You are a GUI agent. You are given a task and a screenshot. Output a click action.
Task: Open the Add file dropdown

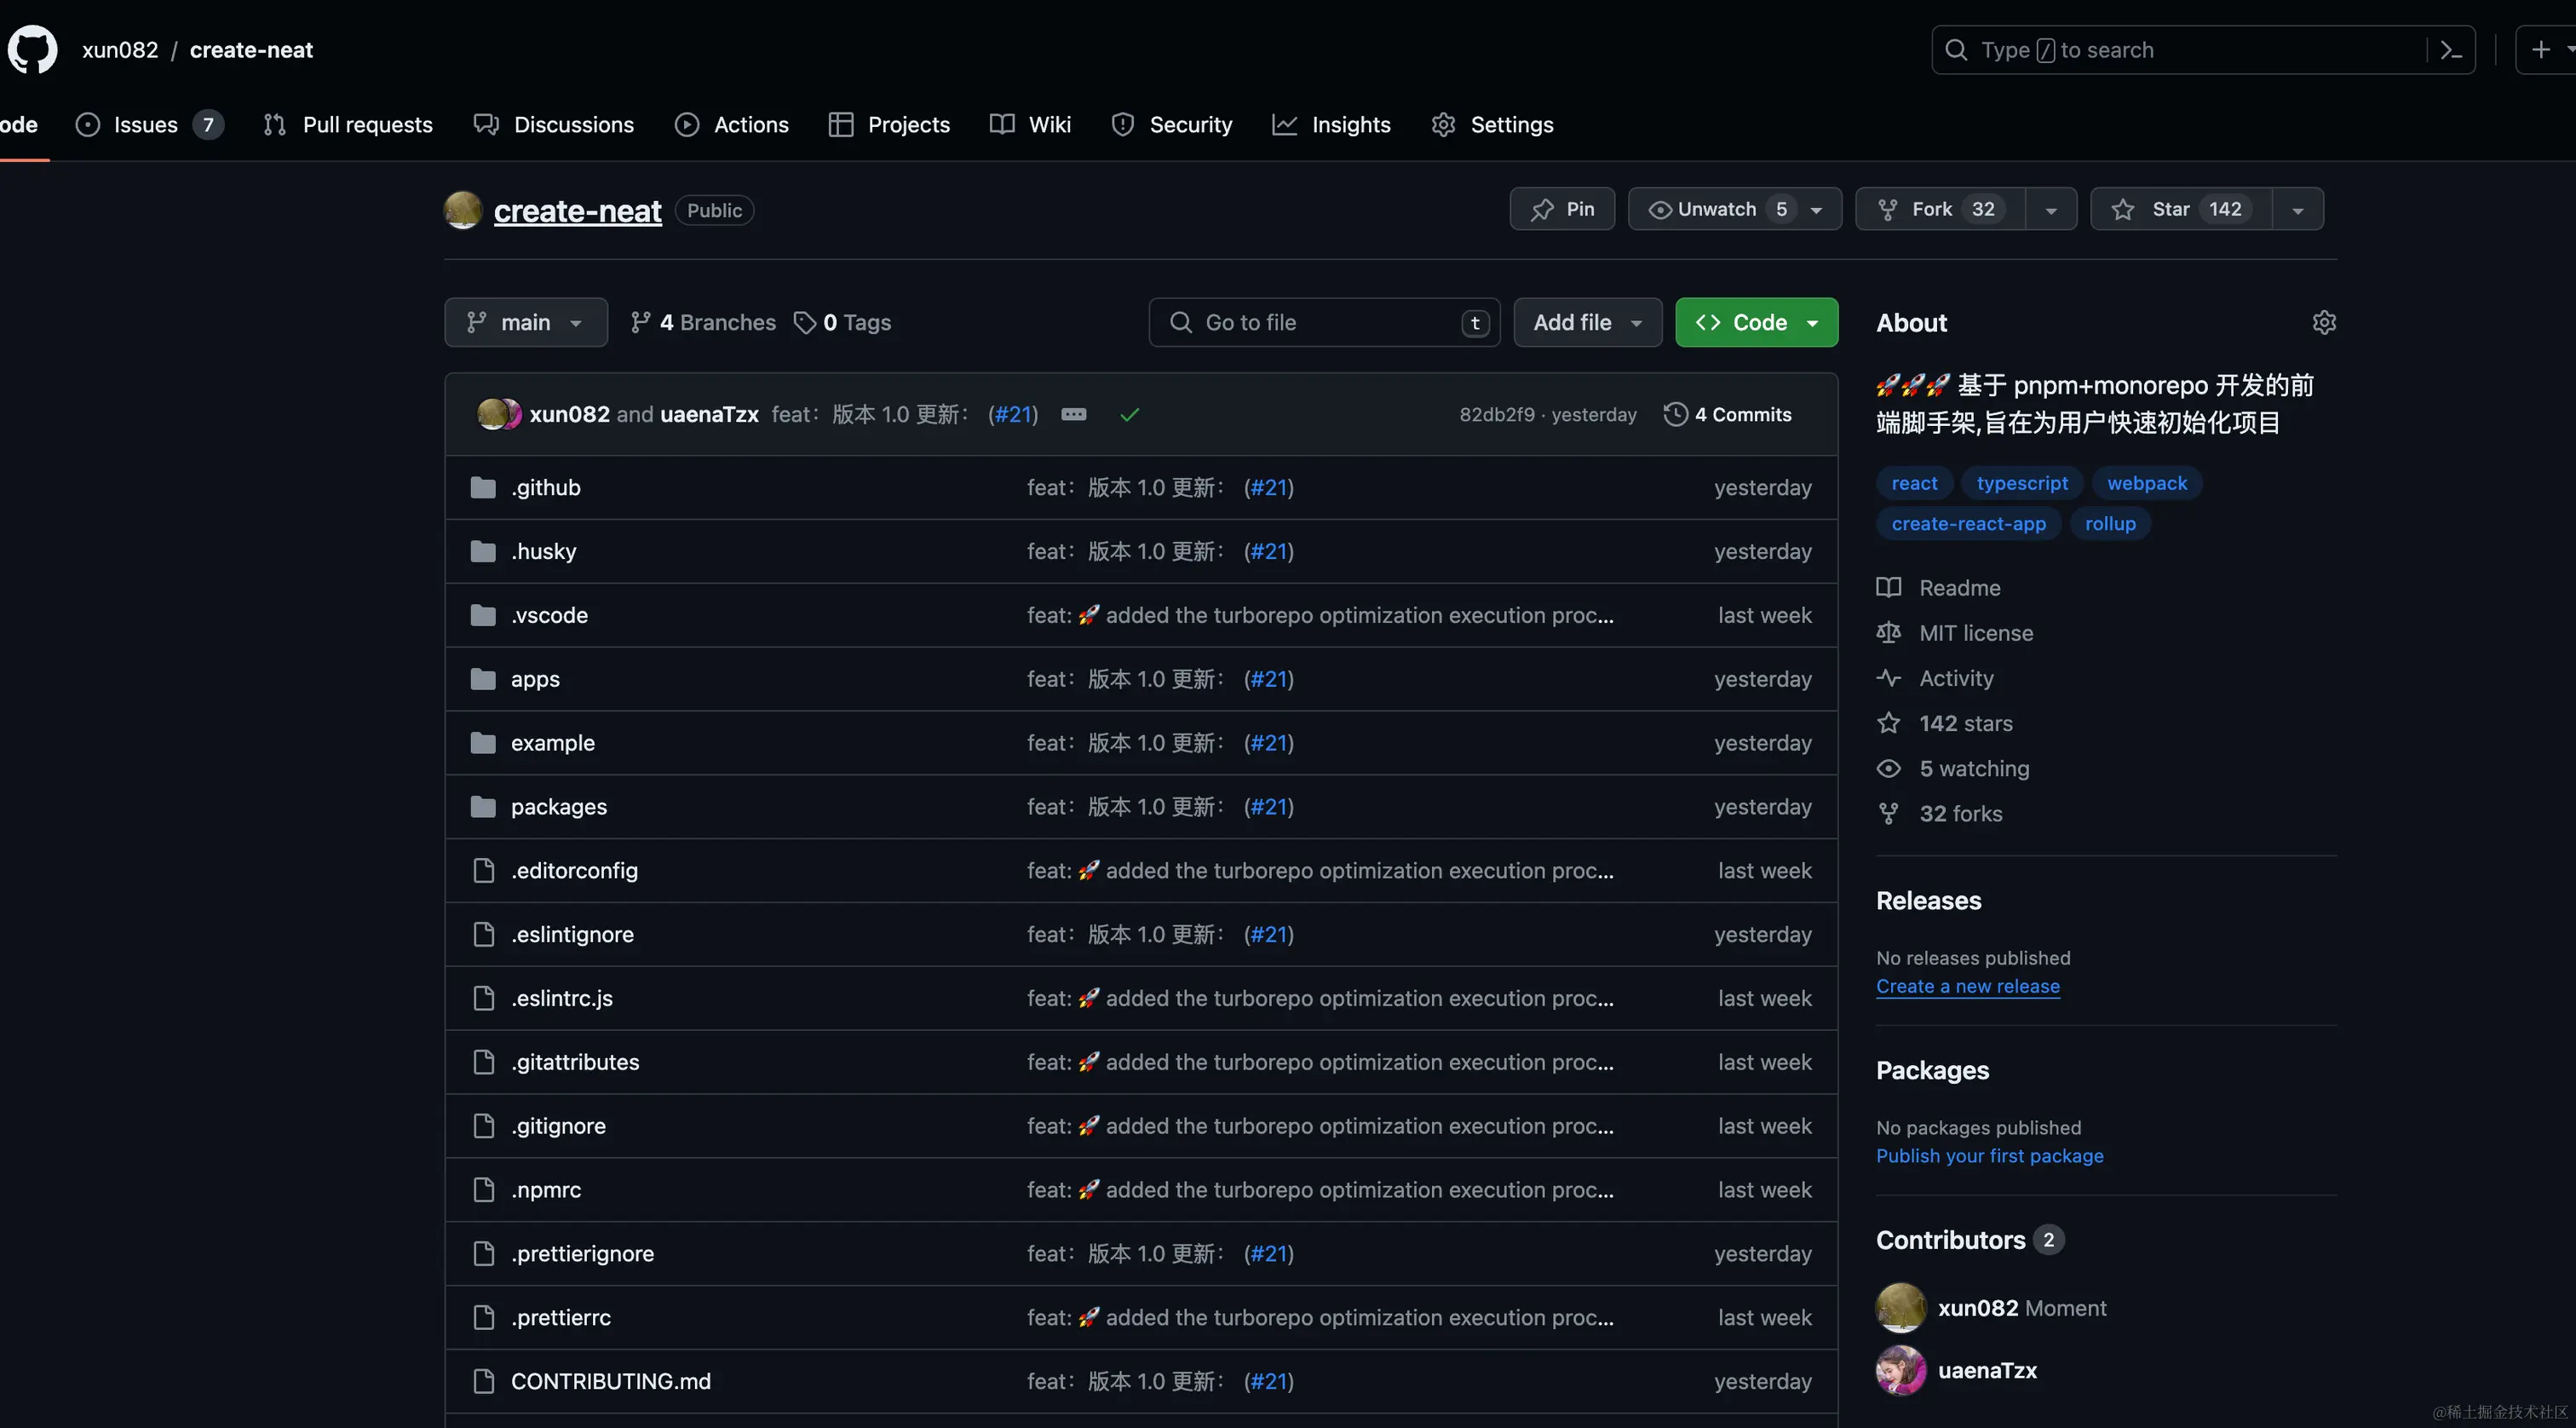pyautogui.click(x=1588, y=322)
